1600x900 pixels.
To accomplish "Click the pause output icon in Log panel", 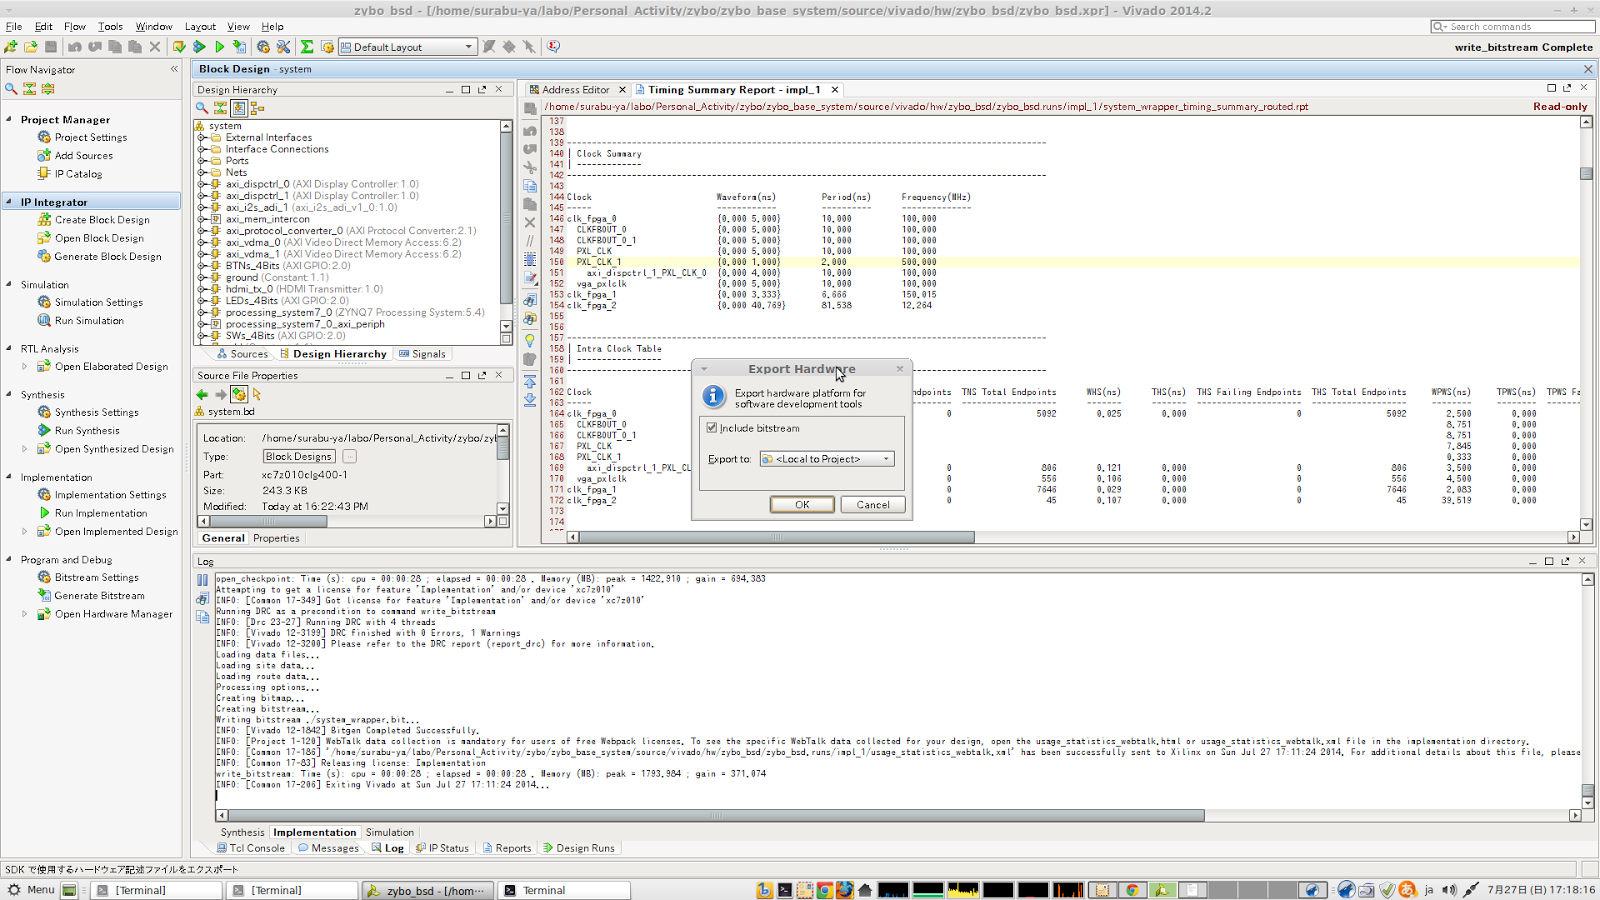I will (x=202, y=580).
